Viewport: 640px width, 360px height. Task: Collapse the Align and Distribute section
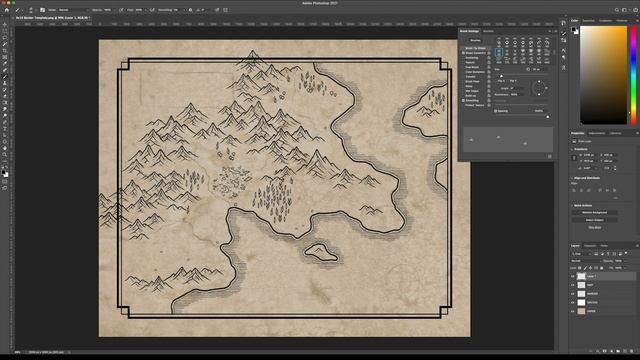click(572, 178)
